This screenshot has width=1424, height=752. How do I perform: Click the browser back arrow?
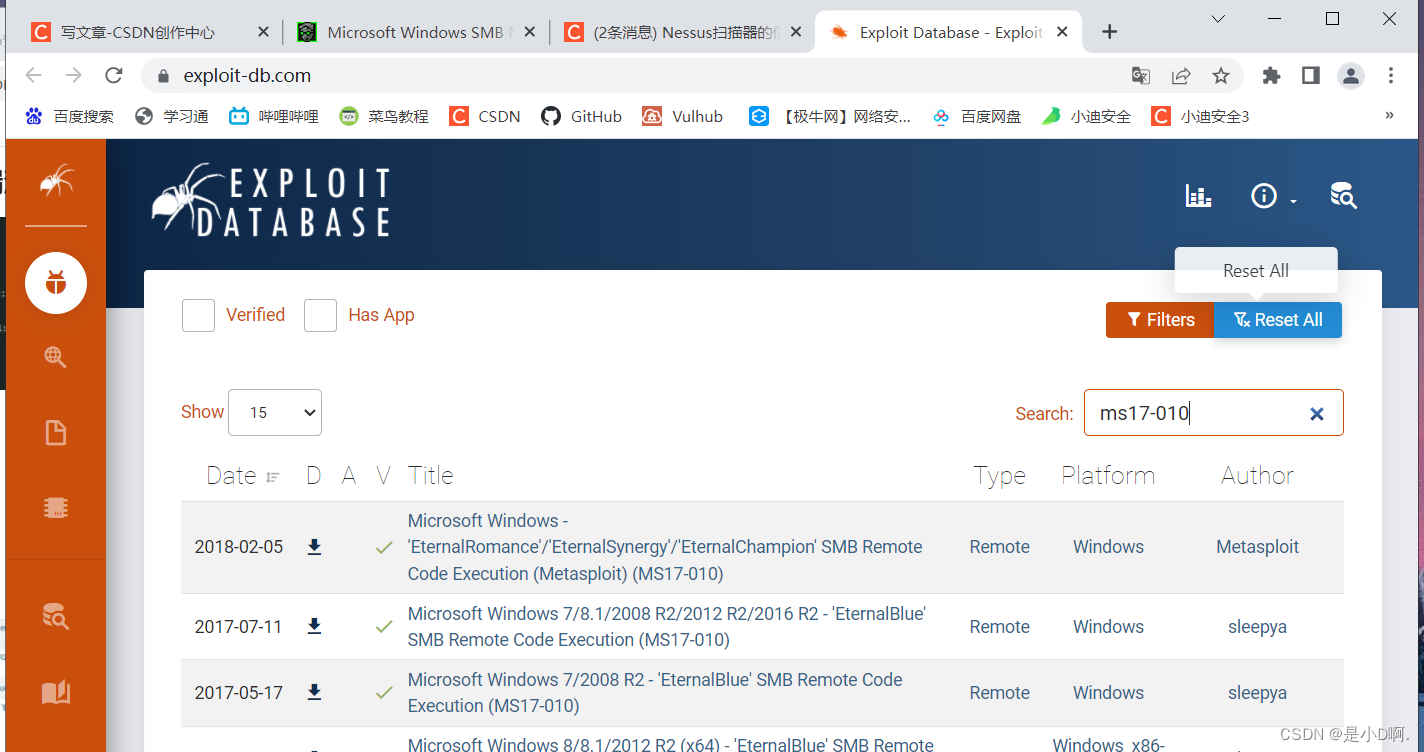33,75
